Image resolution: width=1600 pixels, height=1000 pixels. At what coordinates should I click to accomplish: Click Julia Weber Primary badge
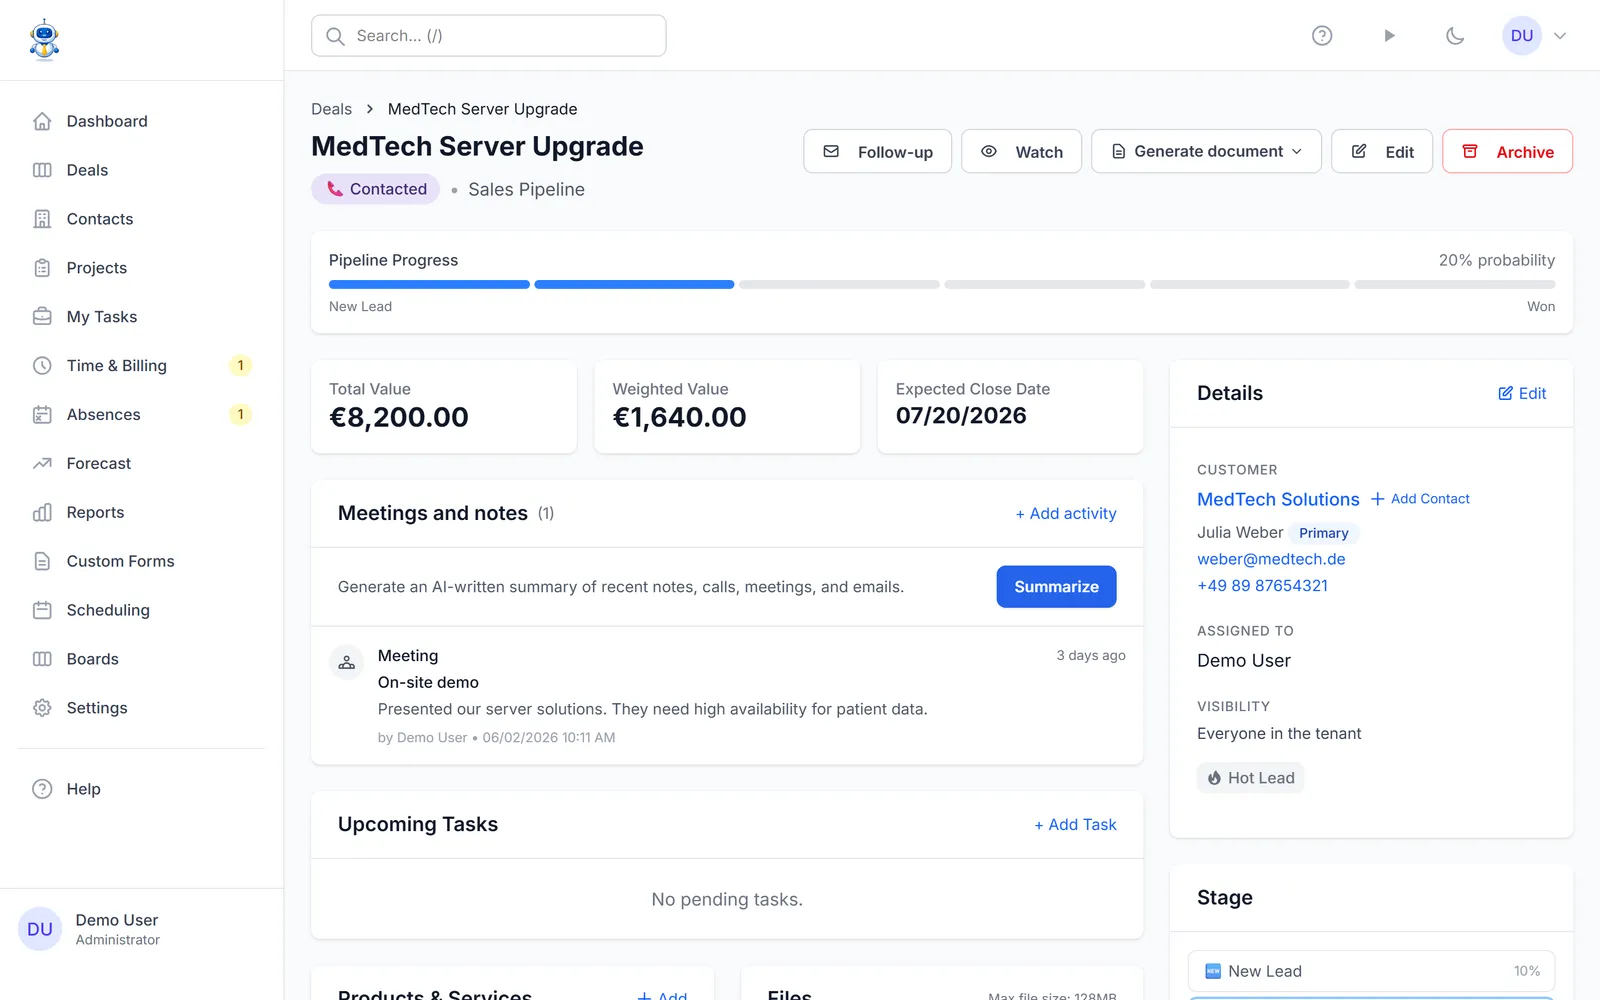point(1323,534)
